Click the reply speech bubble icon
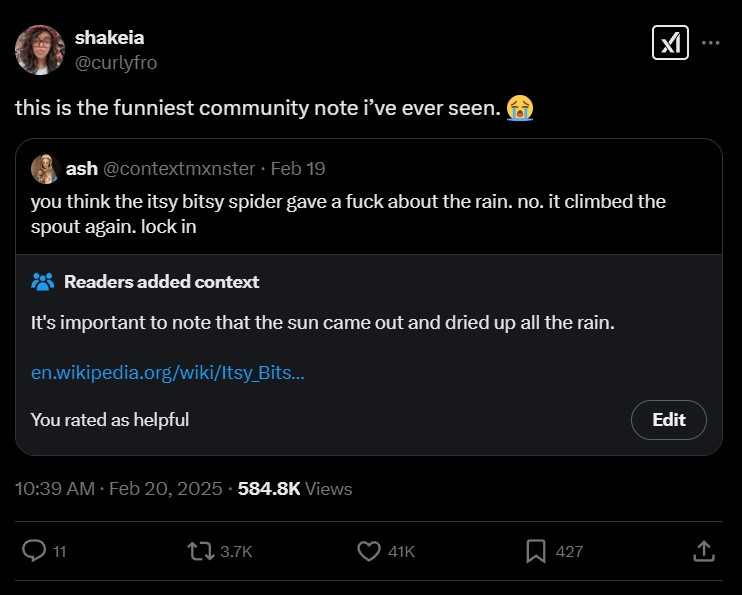Image resolution: width=742 pixels, height=595 pixels. tap(35, 551)
